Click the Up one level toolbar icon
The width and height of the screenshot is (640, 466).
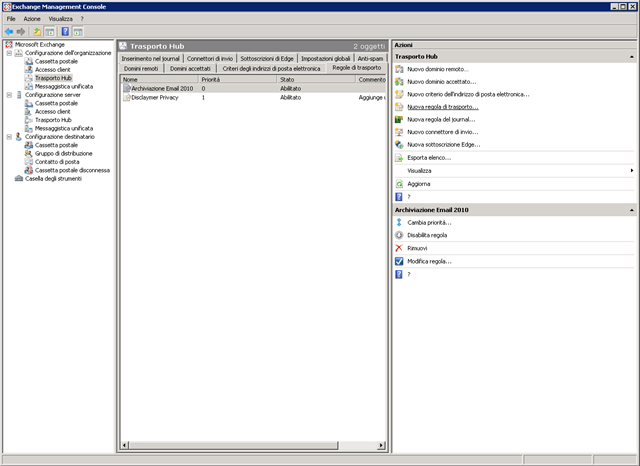coord(37,31)
